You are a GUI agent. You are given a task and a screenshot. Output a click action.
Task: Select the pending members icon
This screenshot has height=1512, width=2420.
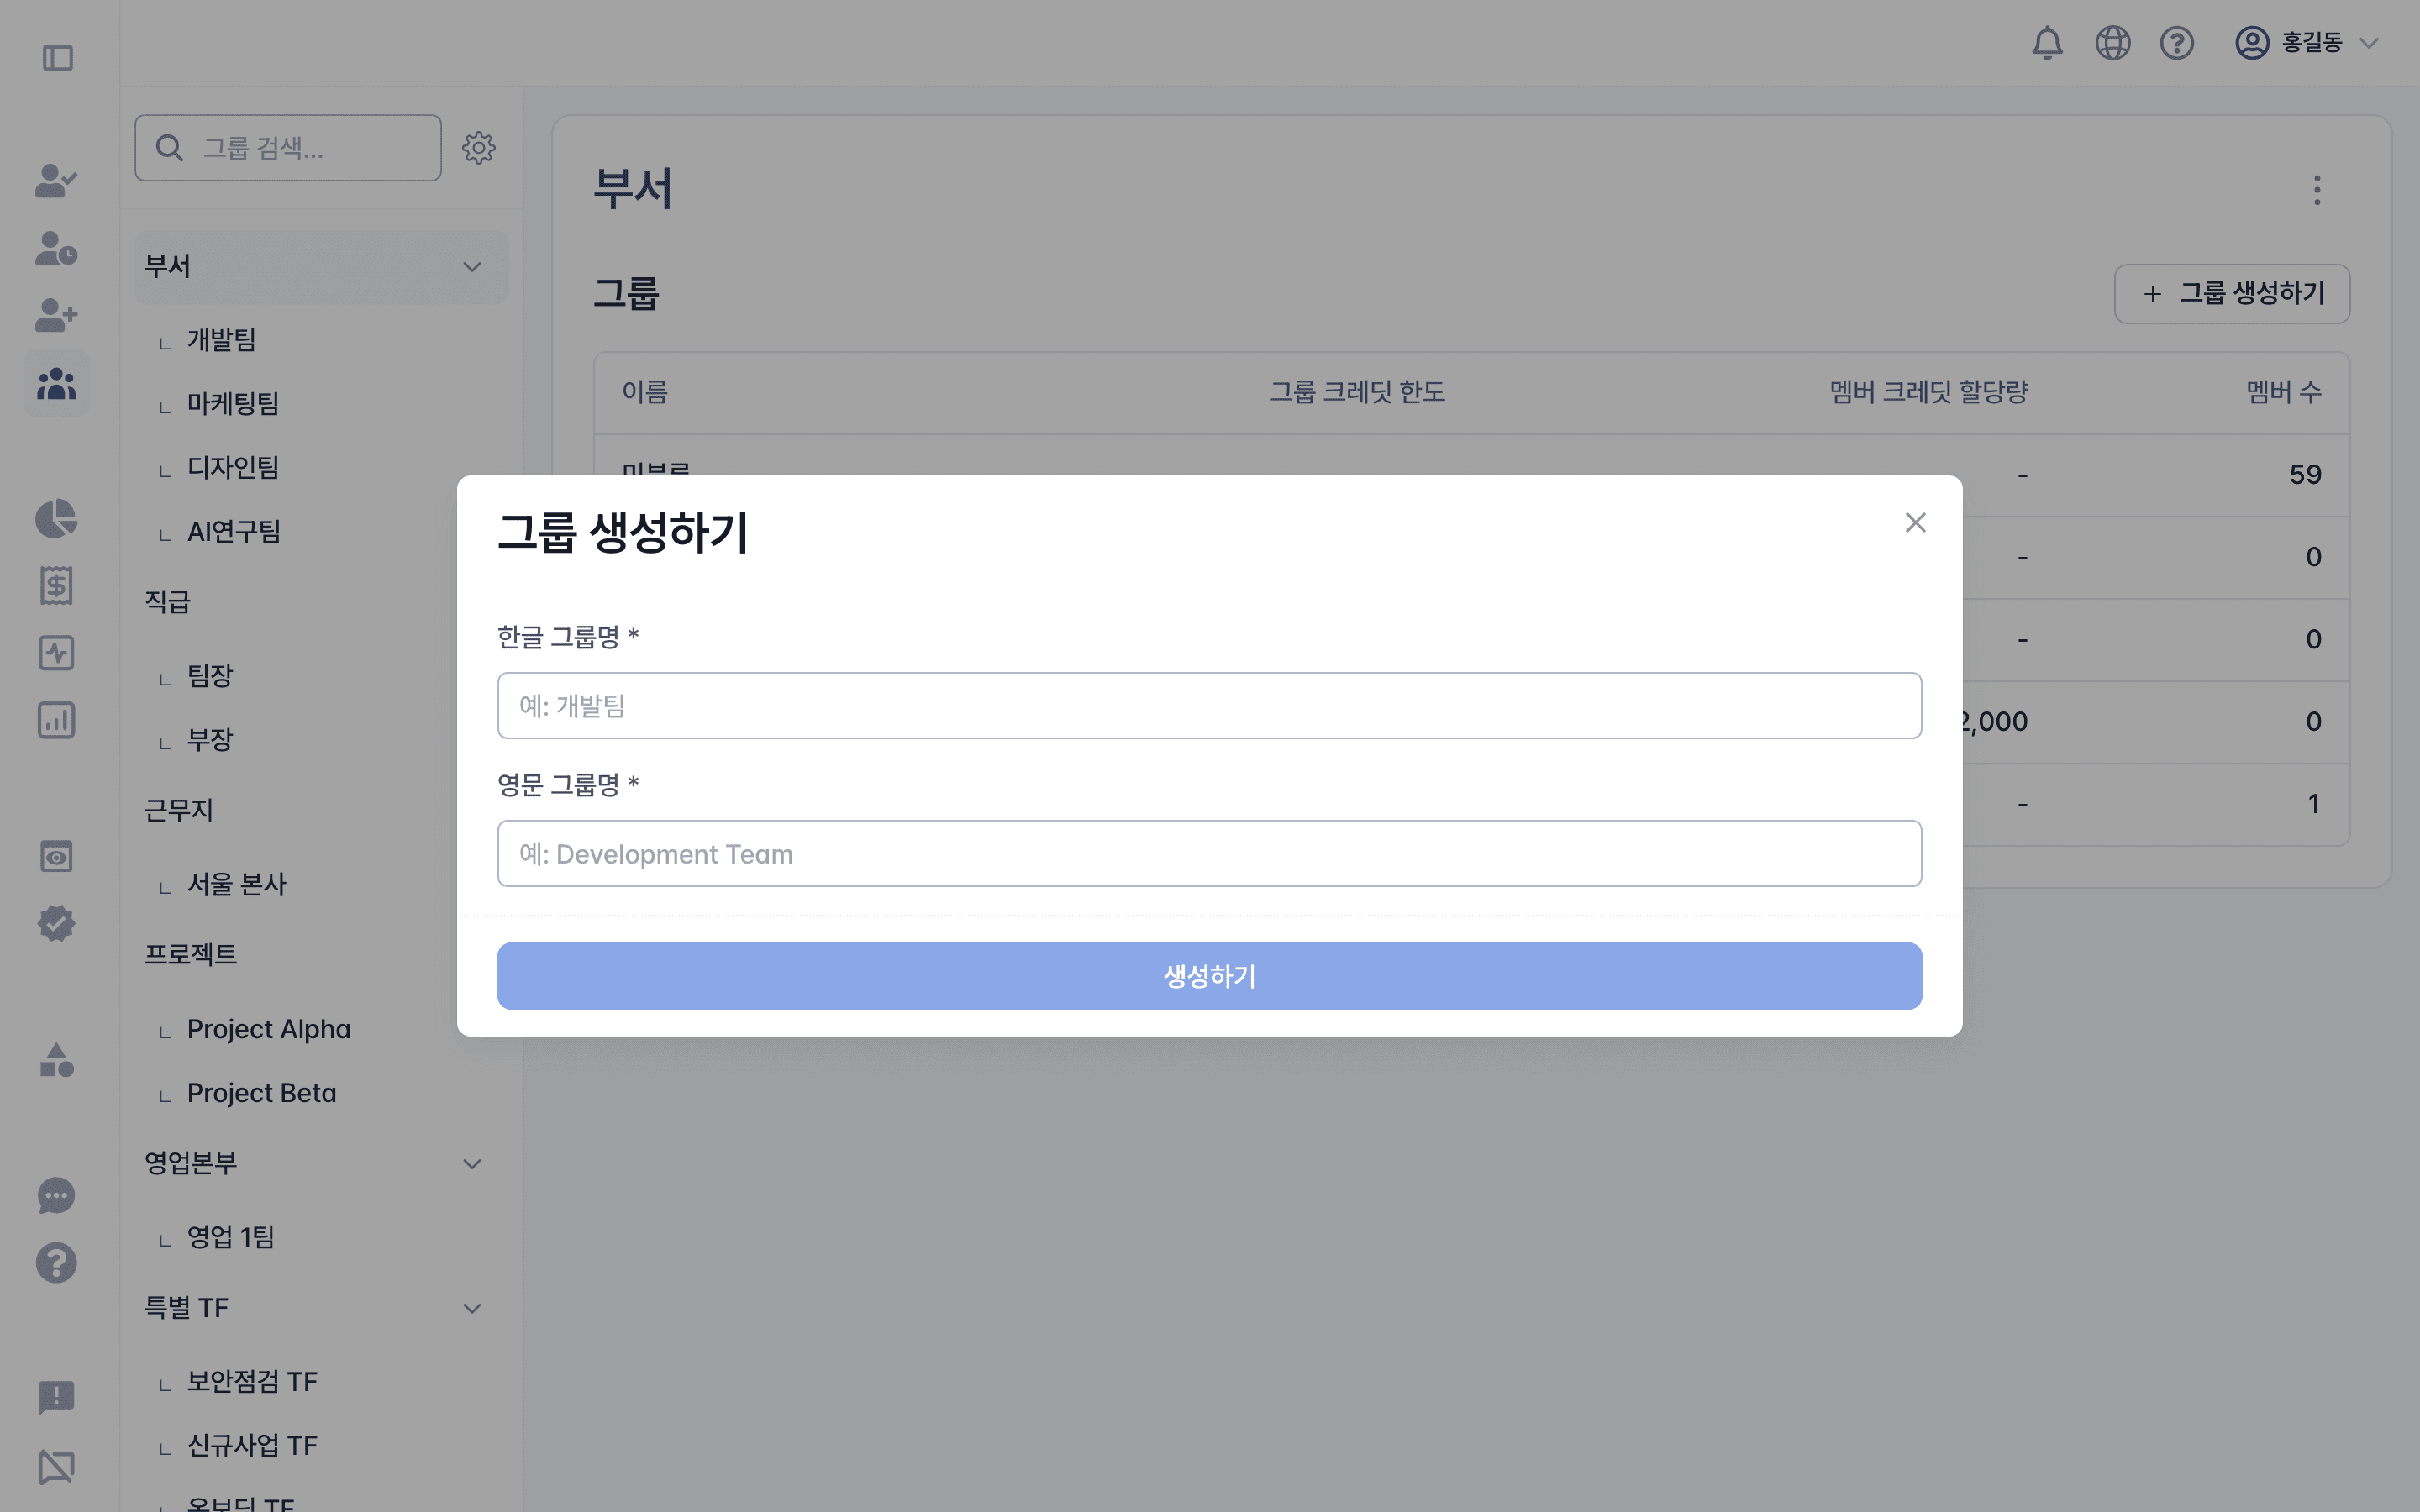point(56,249)
